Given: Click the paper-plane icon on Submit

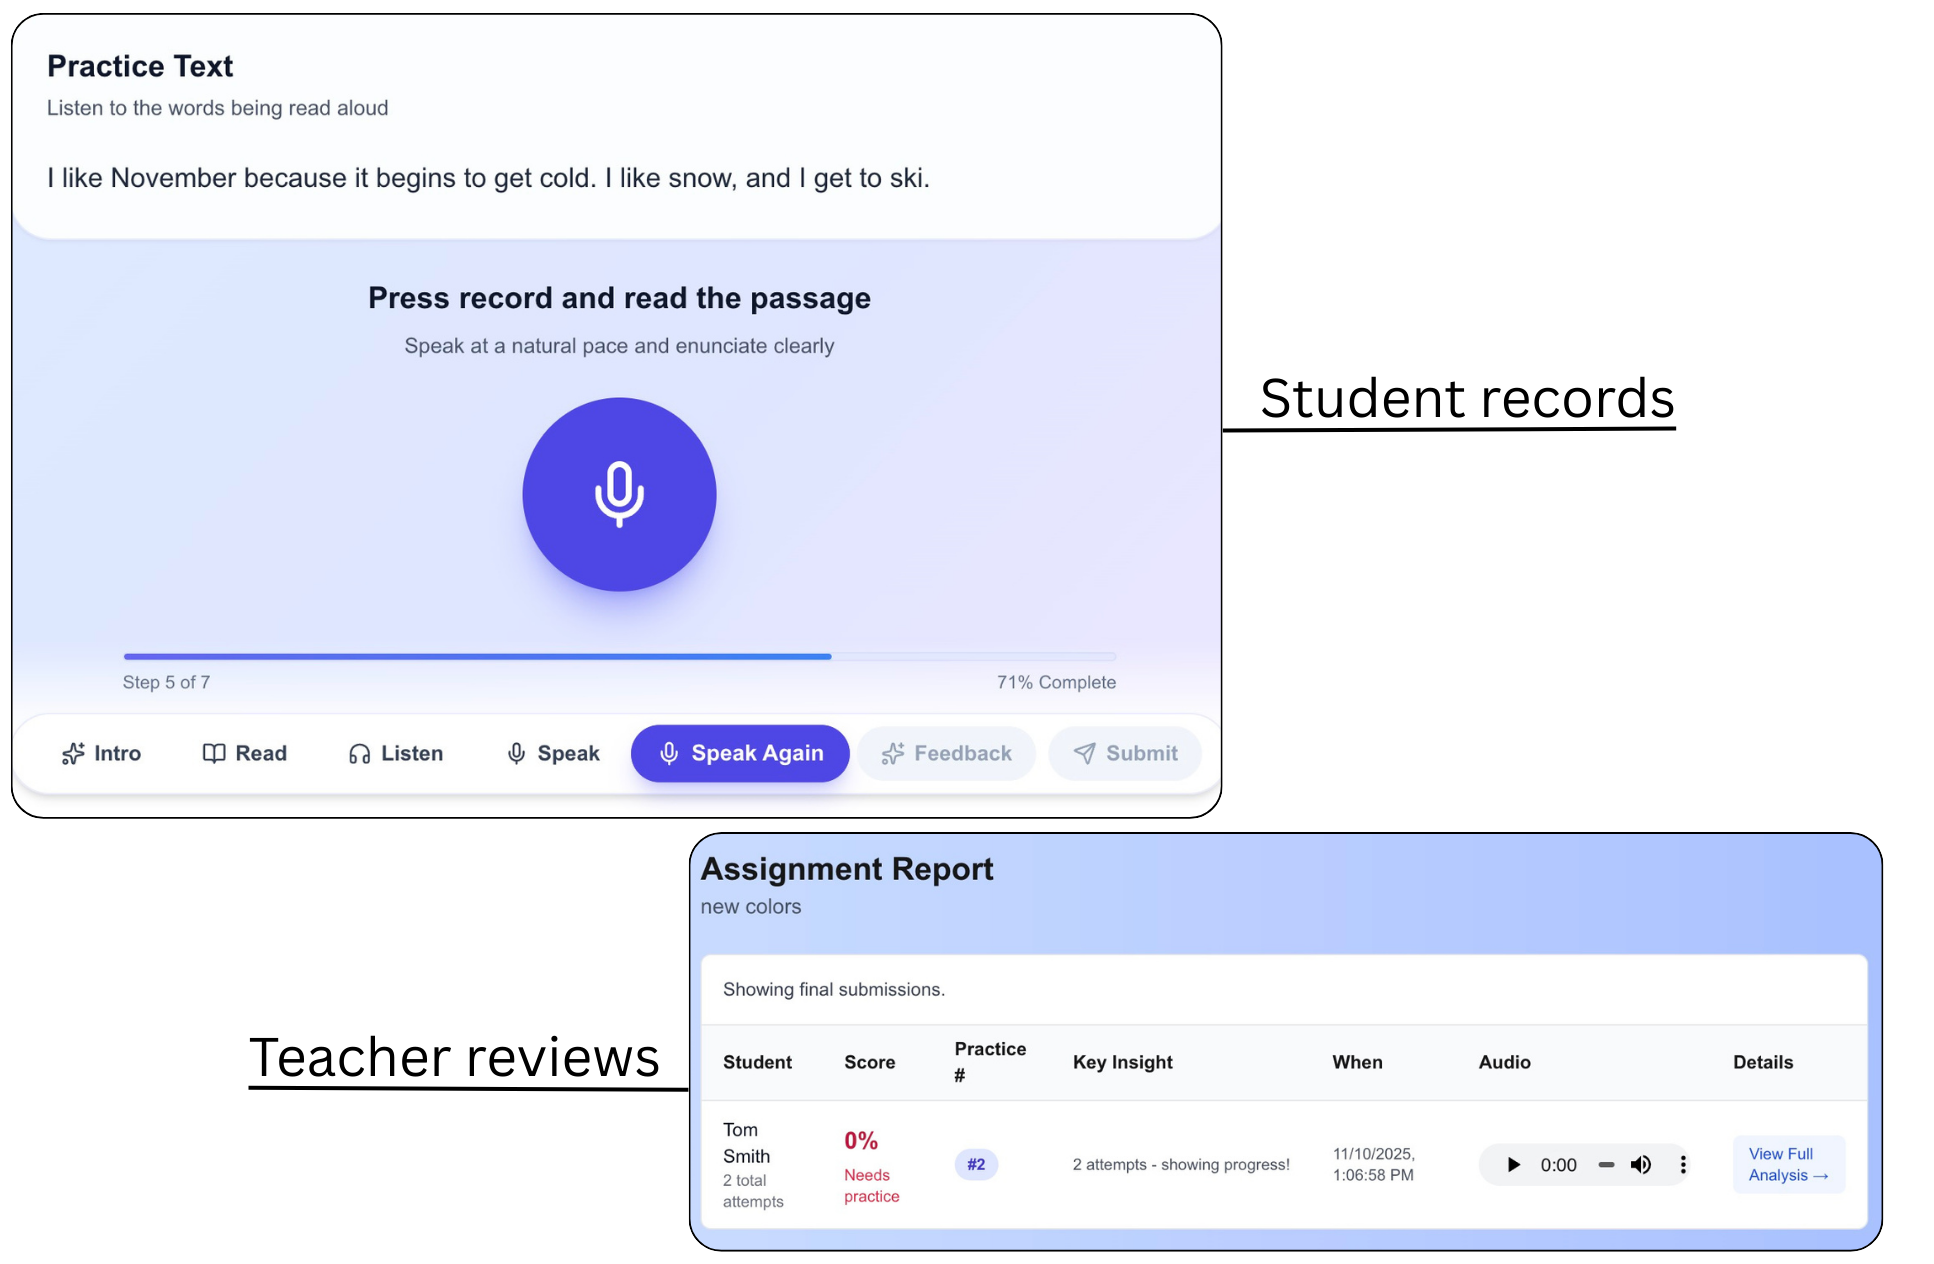Looking at the screenshot, I should click(x=1084, y=753).
